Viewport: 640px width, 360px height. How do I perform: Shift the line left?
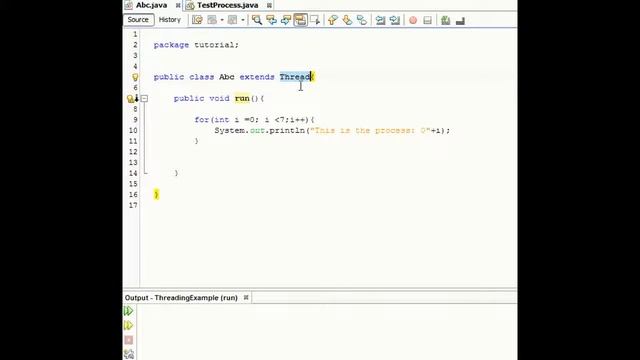click(x=380, y=20)
